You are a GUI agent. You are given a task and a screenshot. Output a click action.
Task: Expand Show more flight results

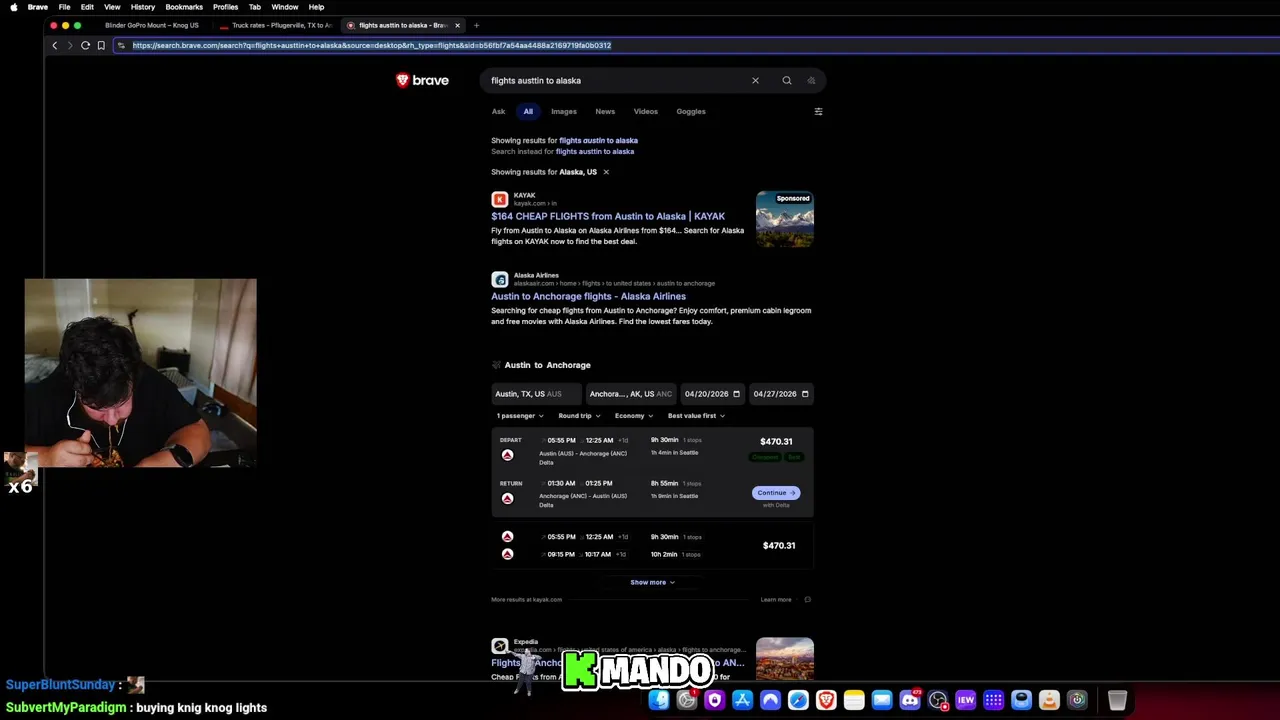click(652, 582)
